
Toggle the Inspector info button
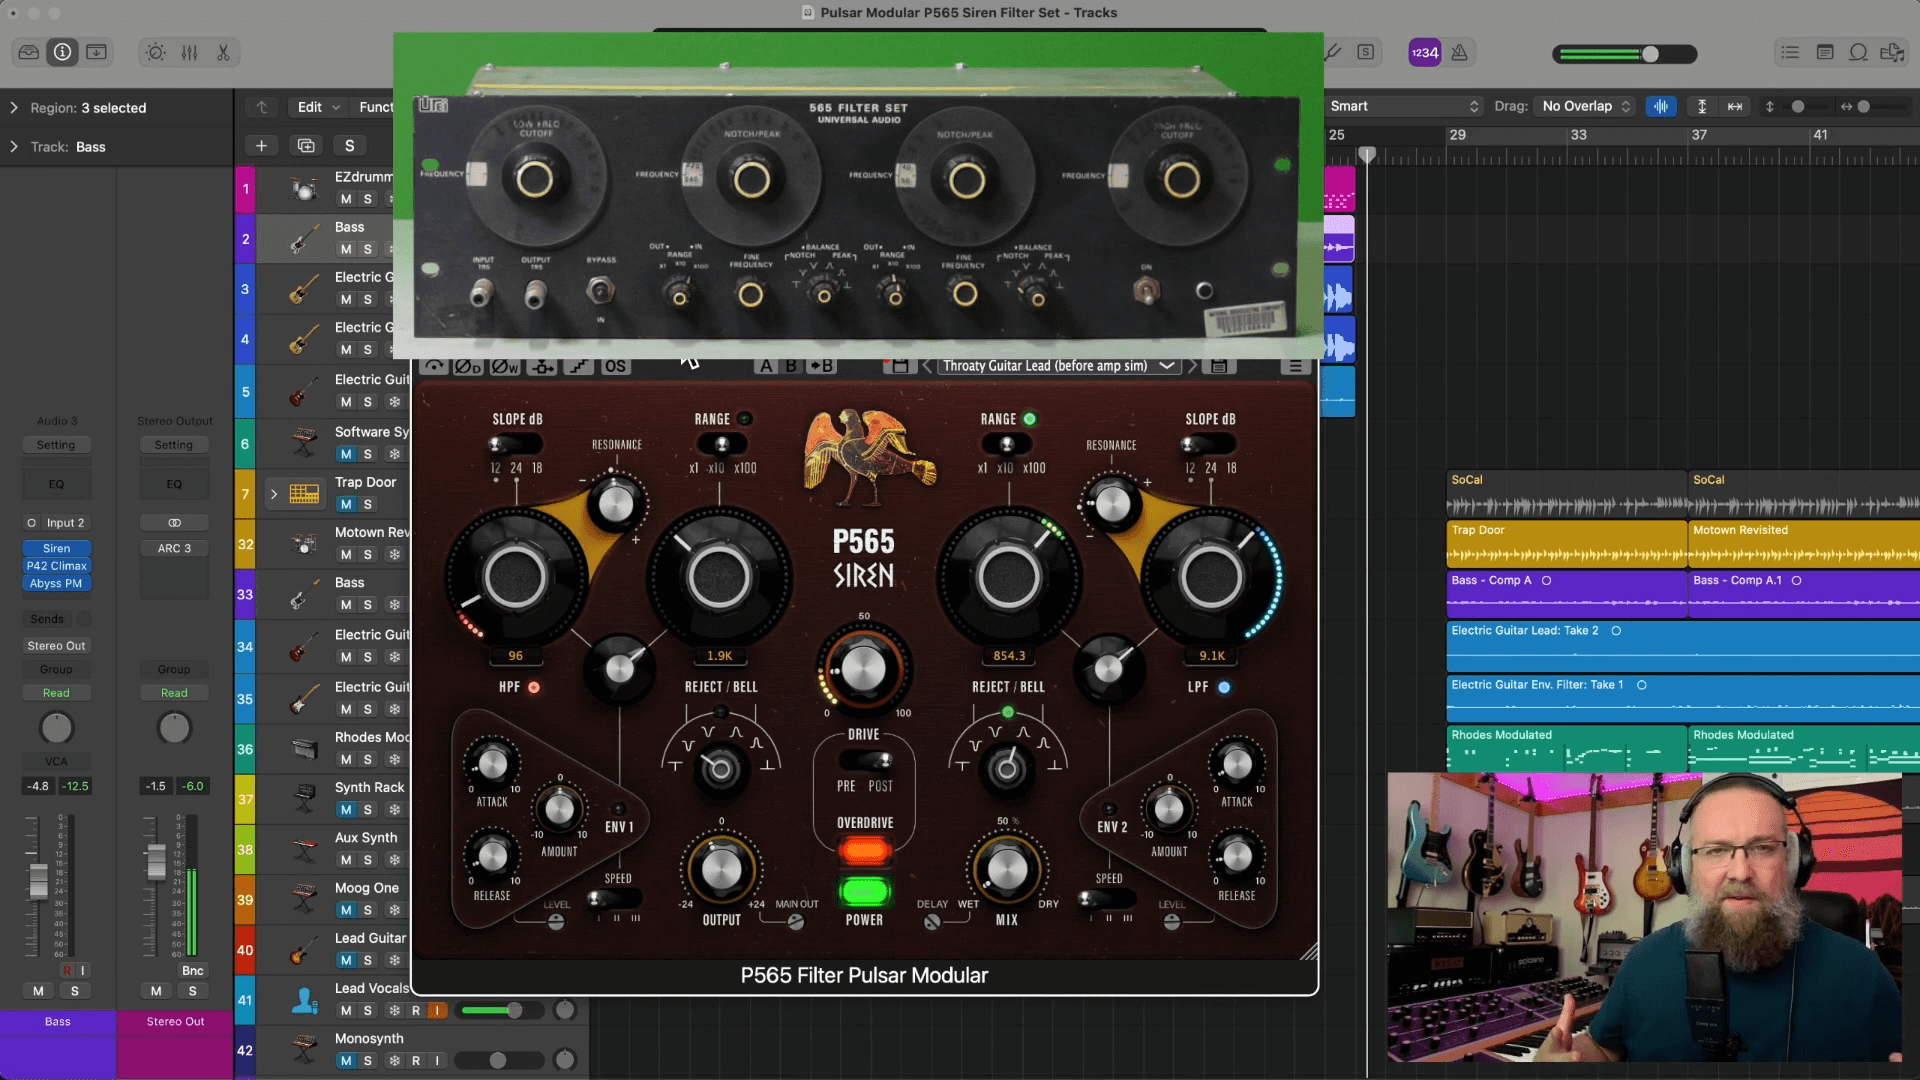coord(62,52)
